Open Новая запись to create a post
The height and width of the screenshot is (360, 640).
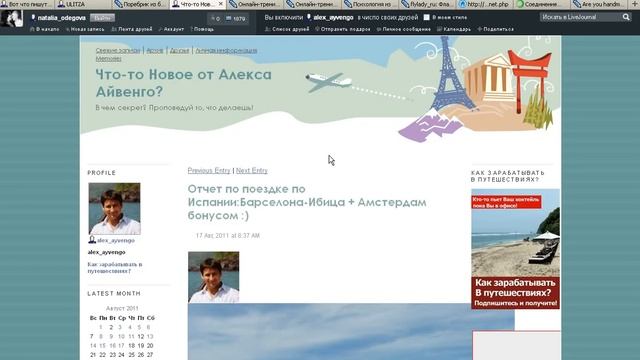coord(85,29)
